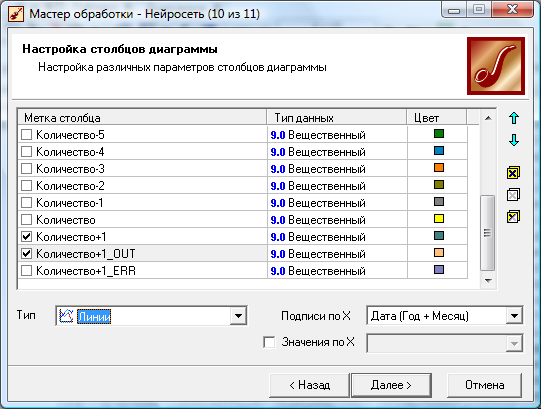Toggle the Значения по X checkbox
The image size is (541, 409).
point(269,342)
